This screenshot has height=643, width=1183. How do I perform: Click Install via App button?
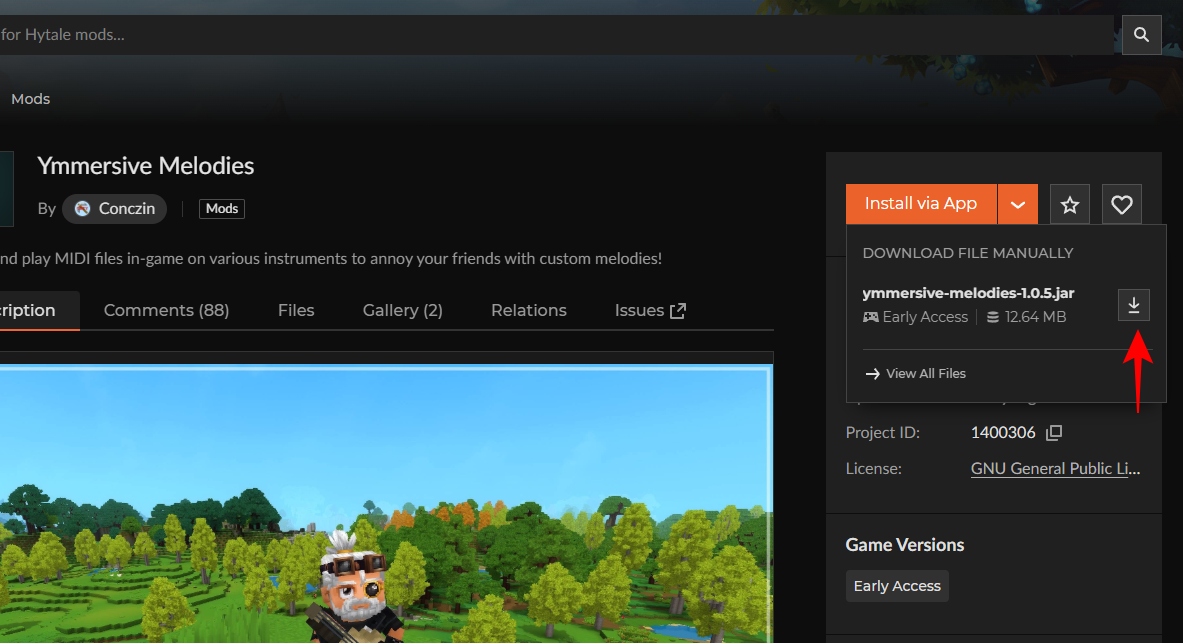(x=921, y=204)
